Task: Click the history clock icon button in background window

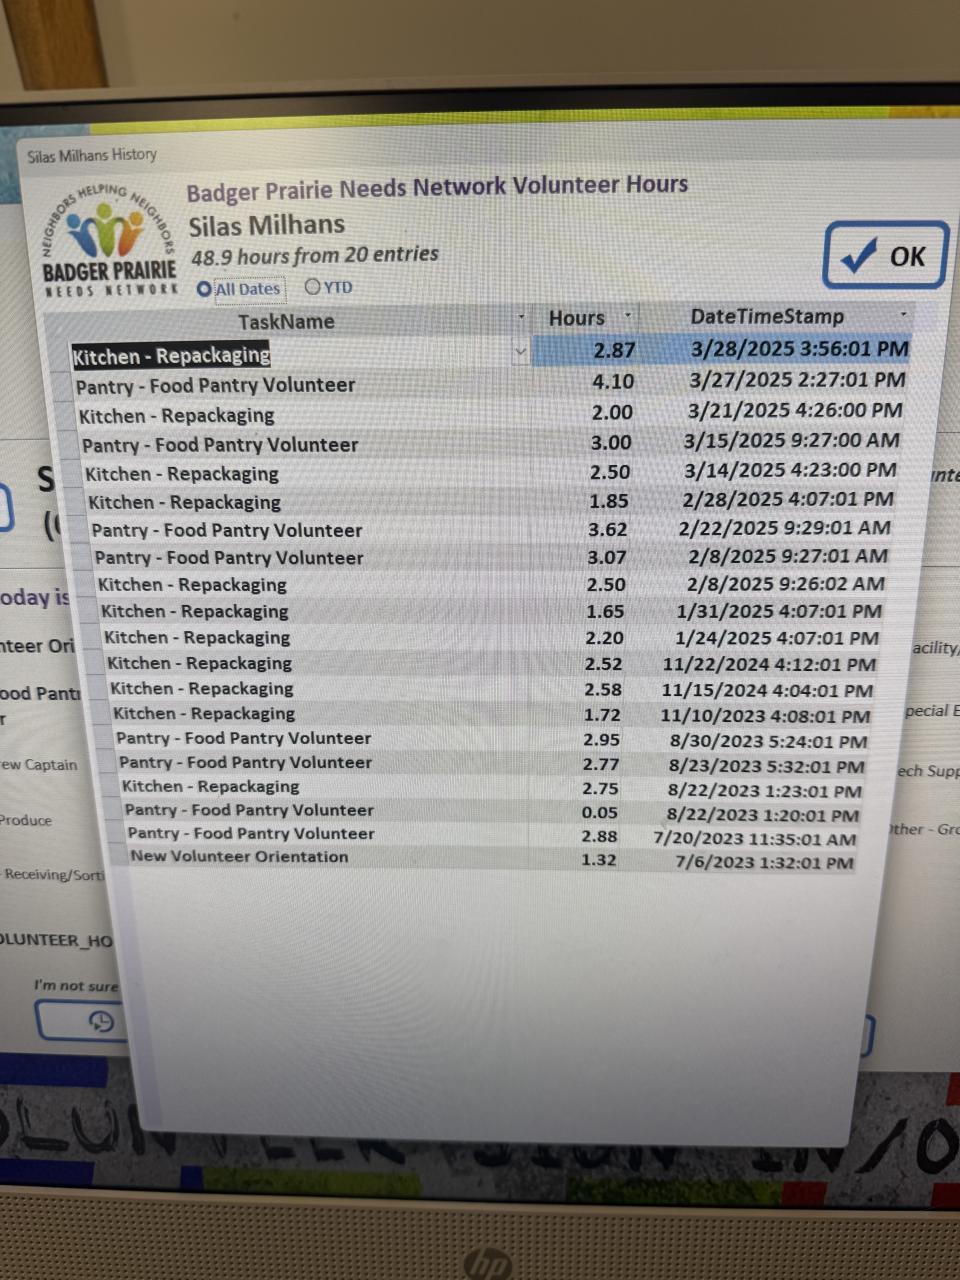Action: [x=100, y=1021]
